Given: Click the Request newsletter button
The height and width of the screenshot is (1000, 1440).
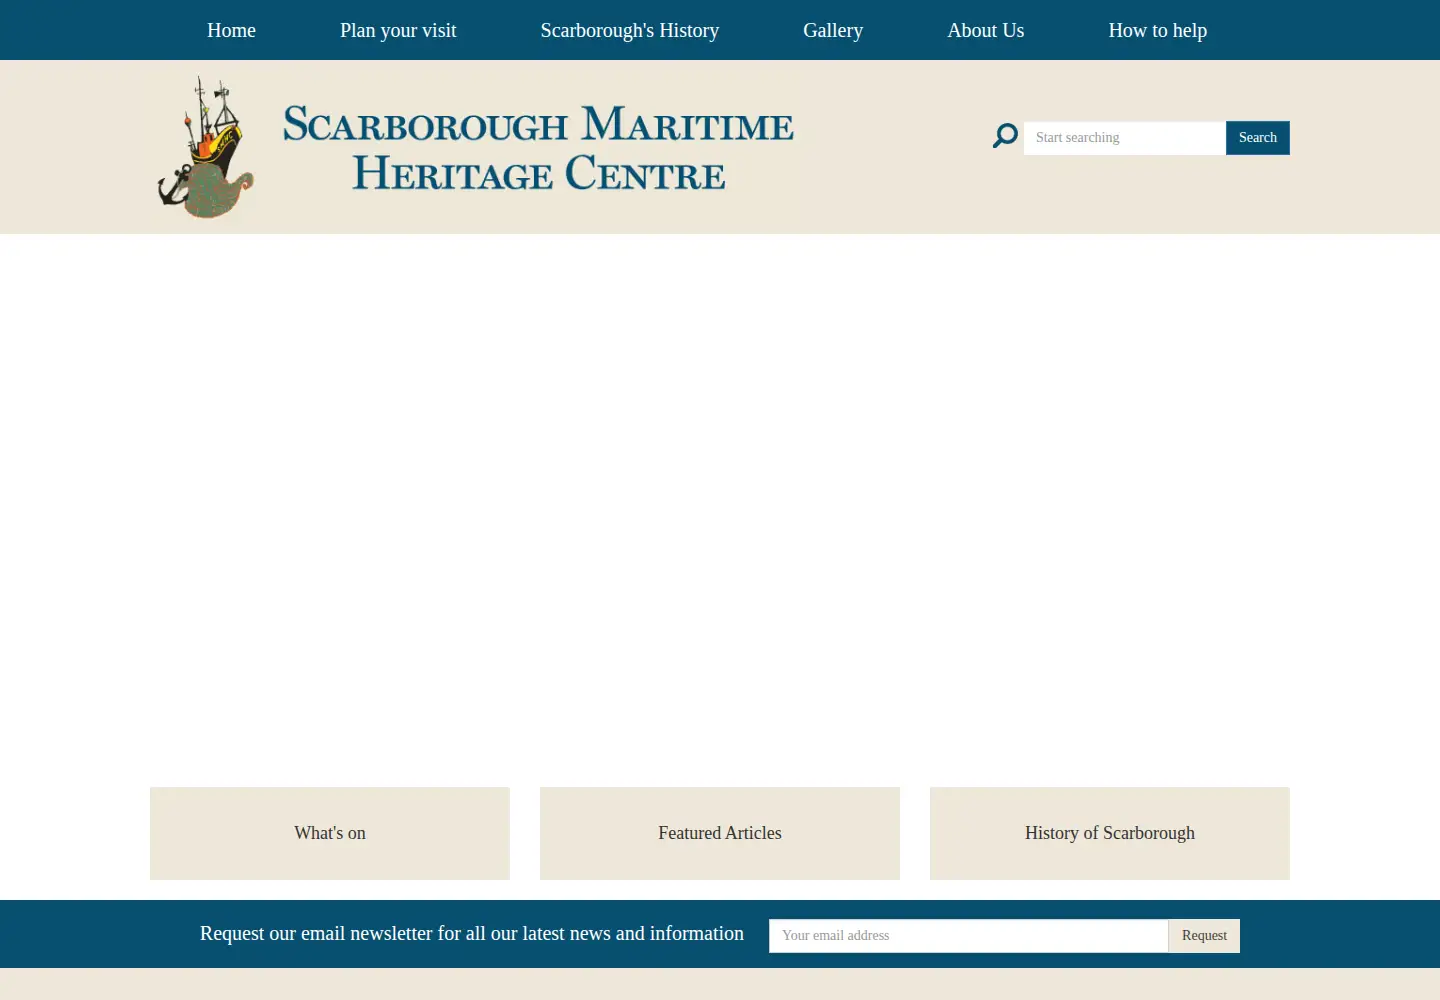Looking at the screenshot, I should (x=1204, y=936).
